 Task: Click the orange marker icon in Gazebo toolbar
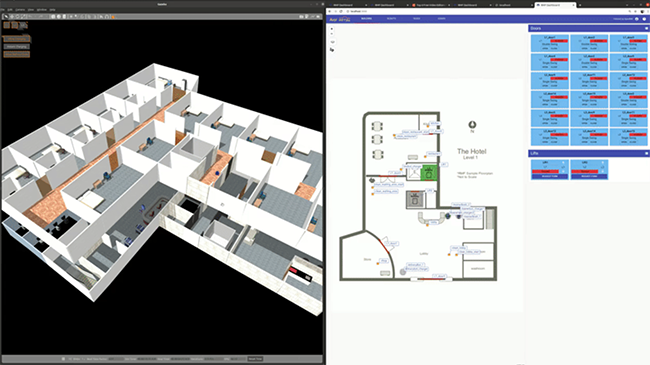(113, 17)
